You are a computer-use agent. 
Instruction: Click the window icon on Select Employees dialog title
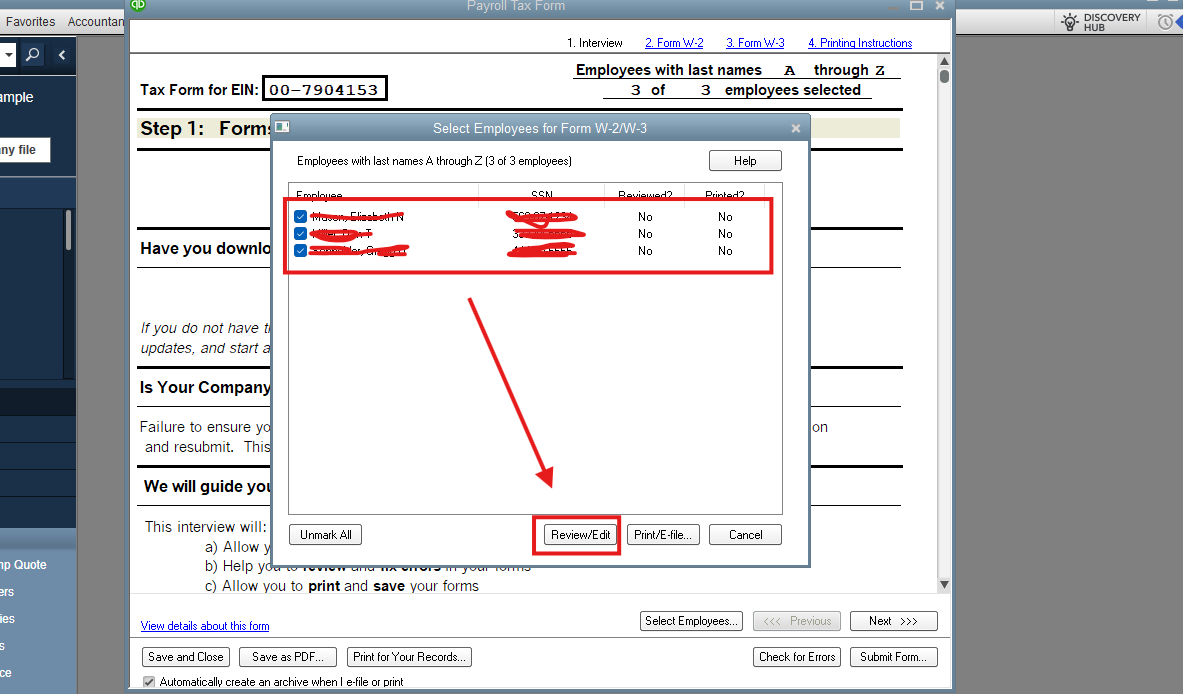tap(282, 127)
